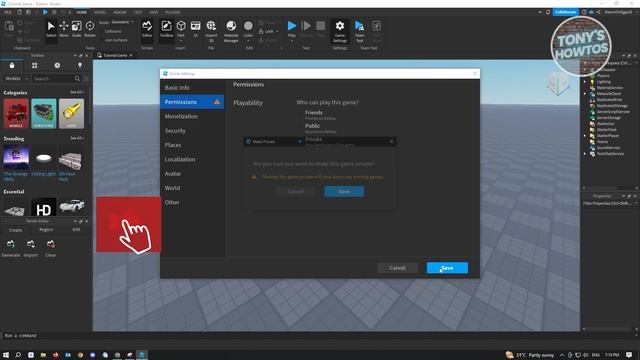This screenshot has height=360, width=640.
Task: Open the Toolbox Inventory grid tab
Action: [35, 65]
